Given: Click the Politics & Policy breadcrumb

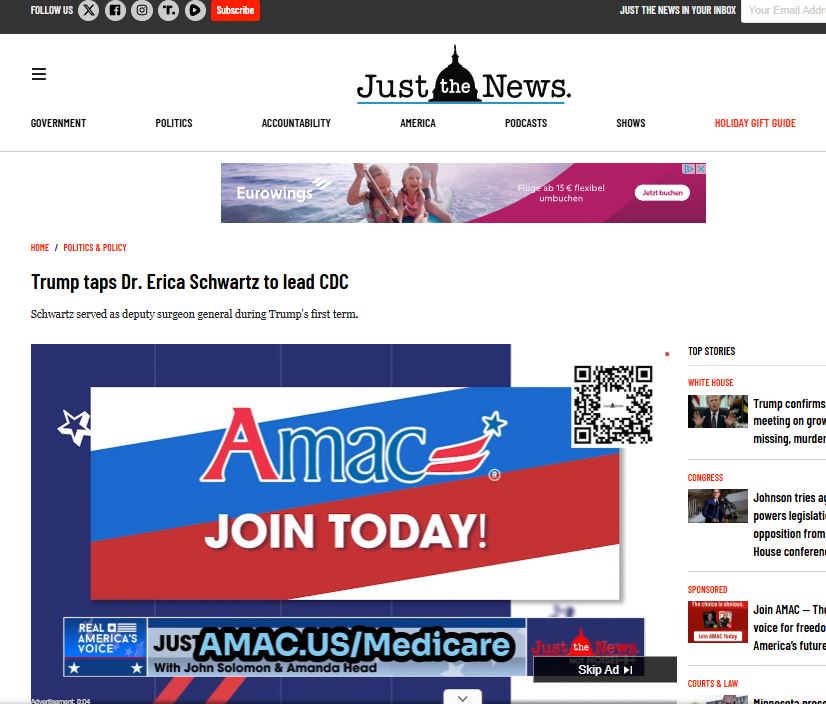Looking at the screenshot, I should click(95, 247).
